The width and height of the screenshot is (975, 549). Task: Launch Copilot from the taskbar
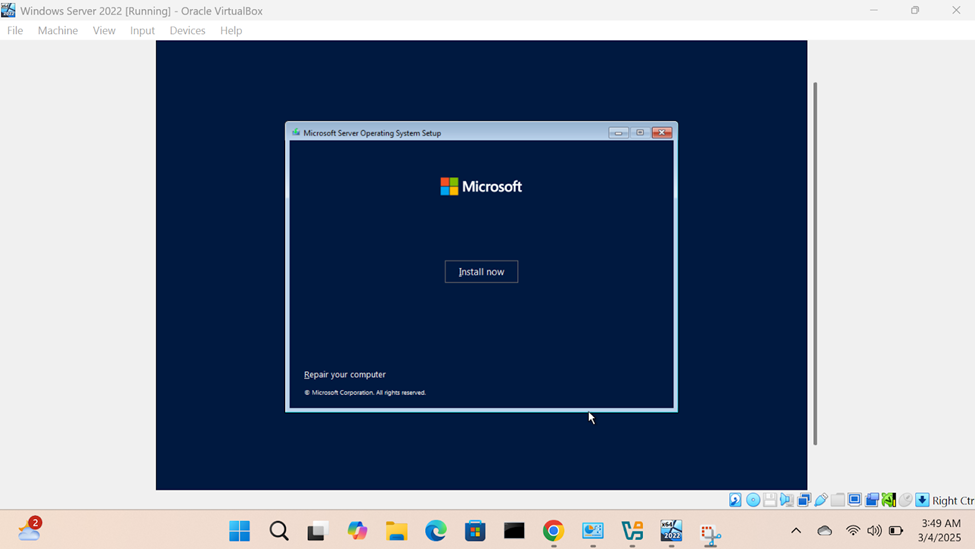pos(357,531)
